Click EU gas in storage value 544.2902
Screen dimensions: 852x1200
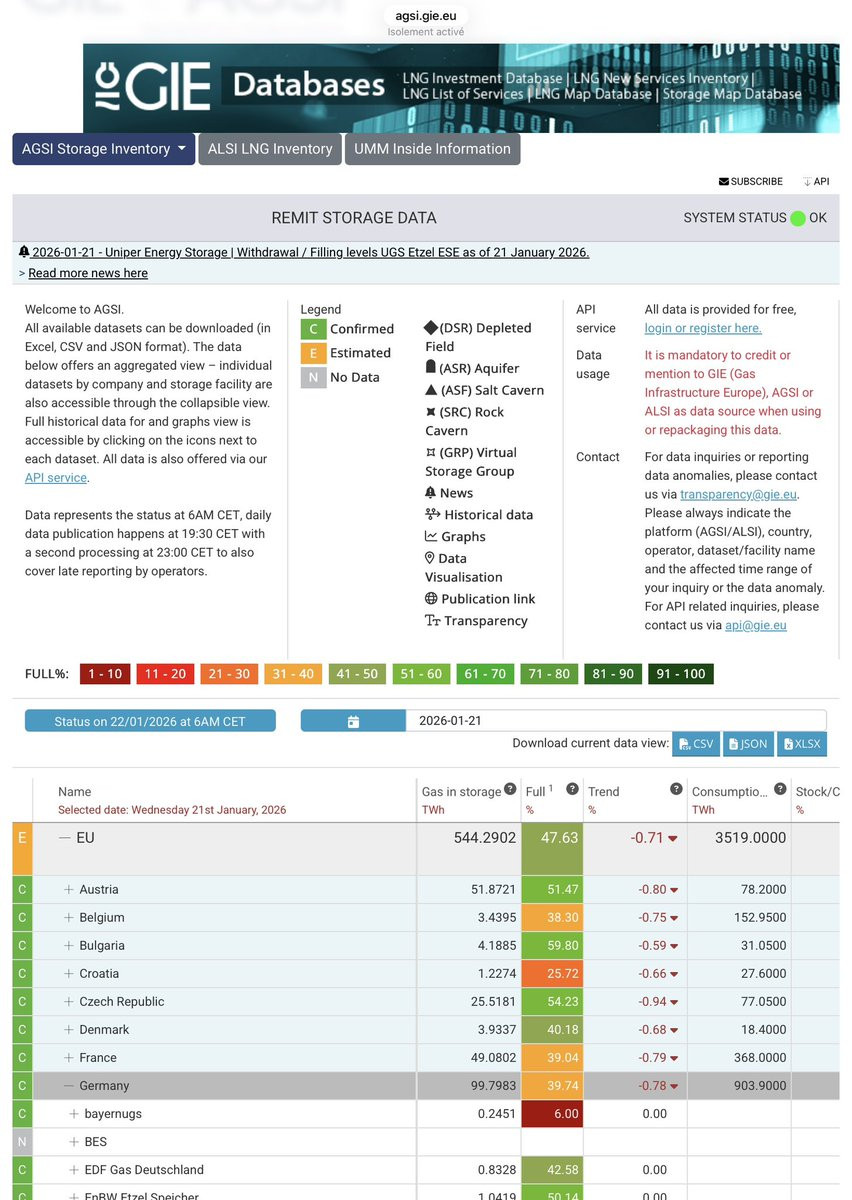485,838
